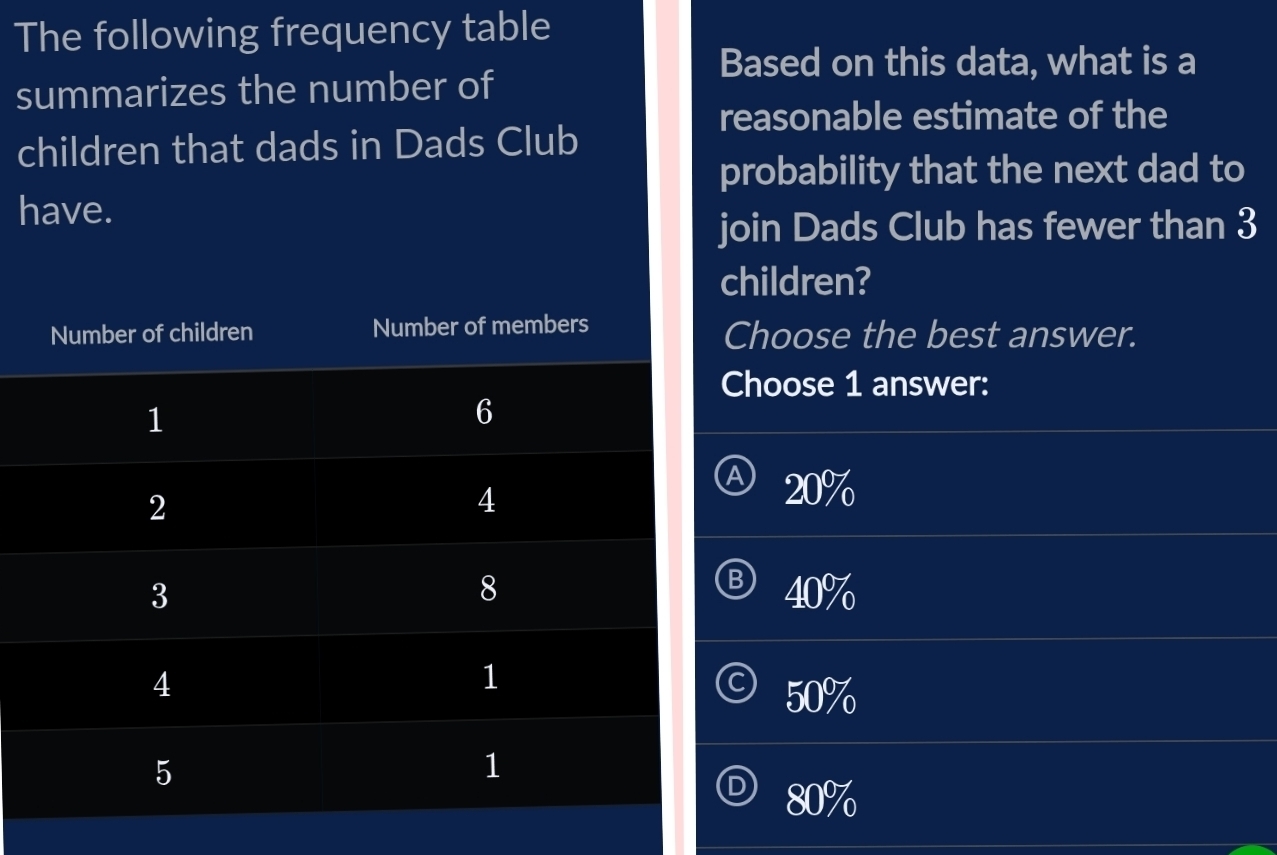
Task: Select radio option D circle
Action: 735,787
